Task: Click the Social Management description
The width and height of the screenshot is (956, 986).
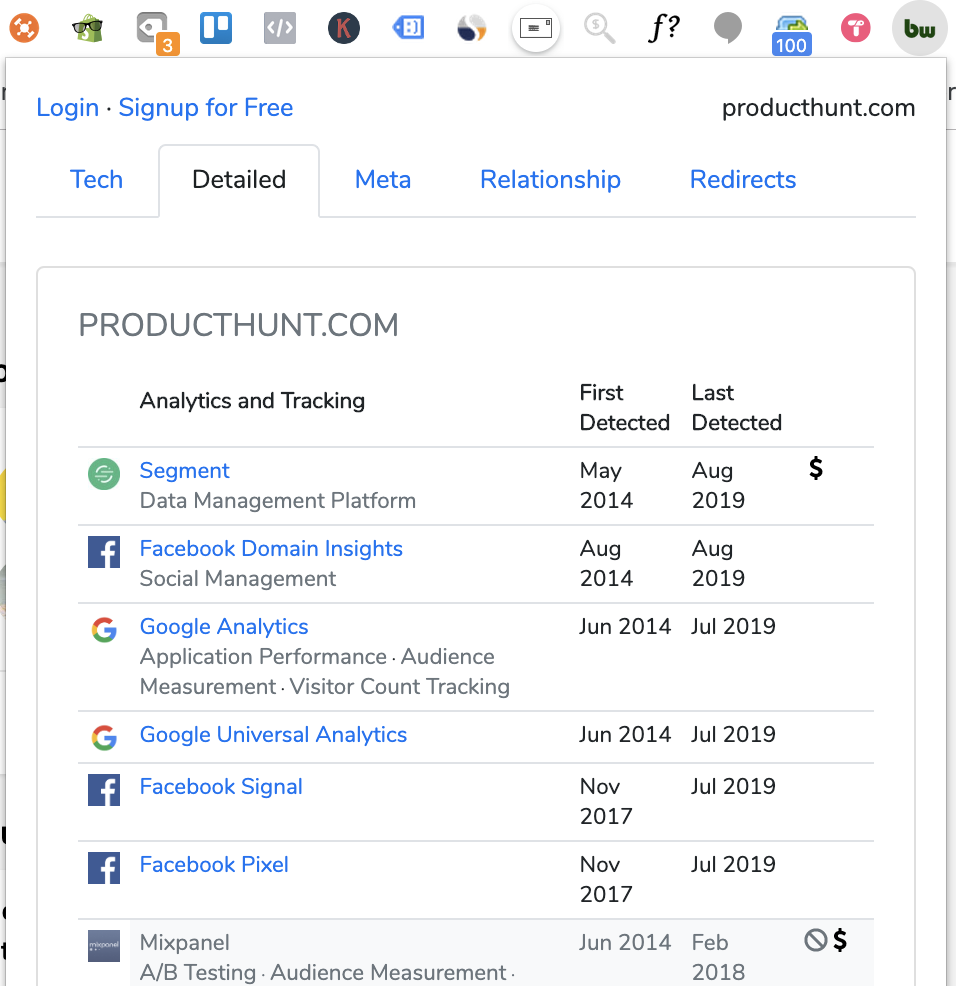Action: pos(238,579)
